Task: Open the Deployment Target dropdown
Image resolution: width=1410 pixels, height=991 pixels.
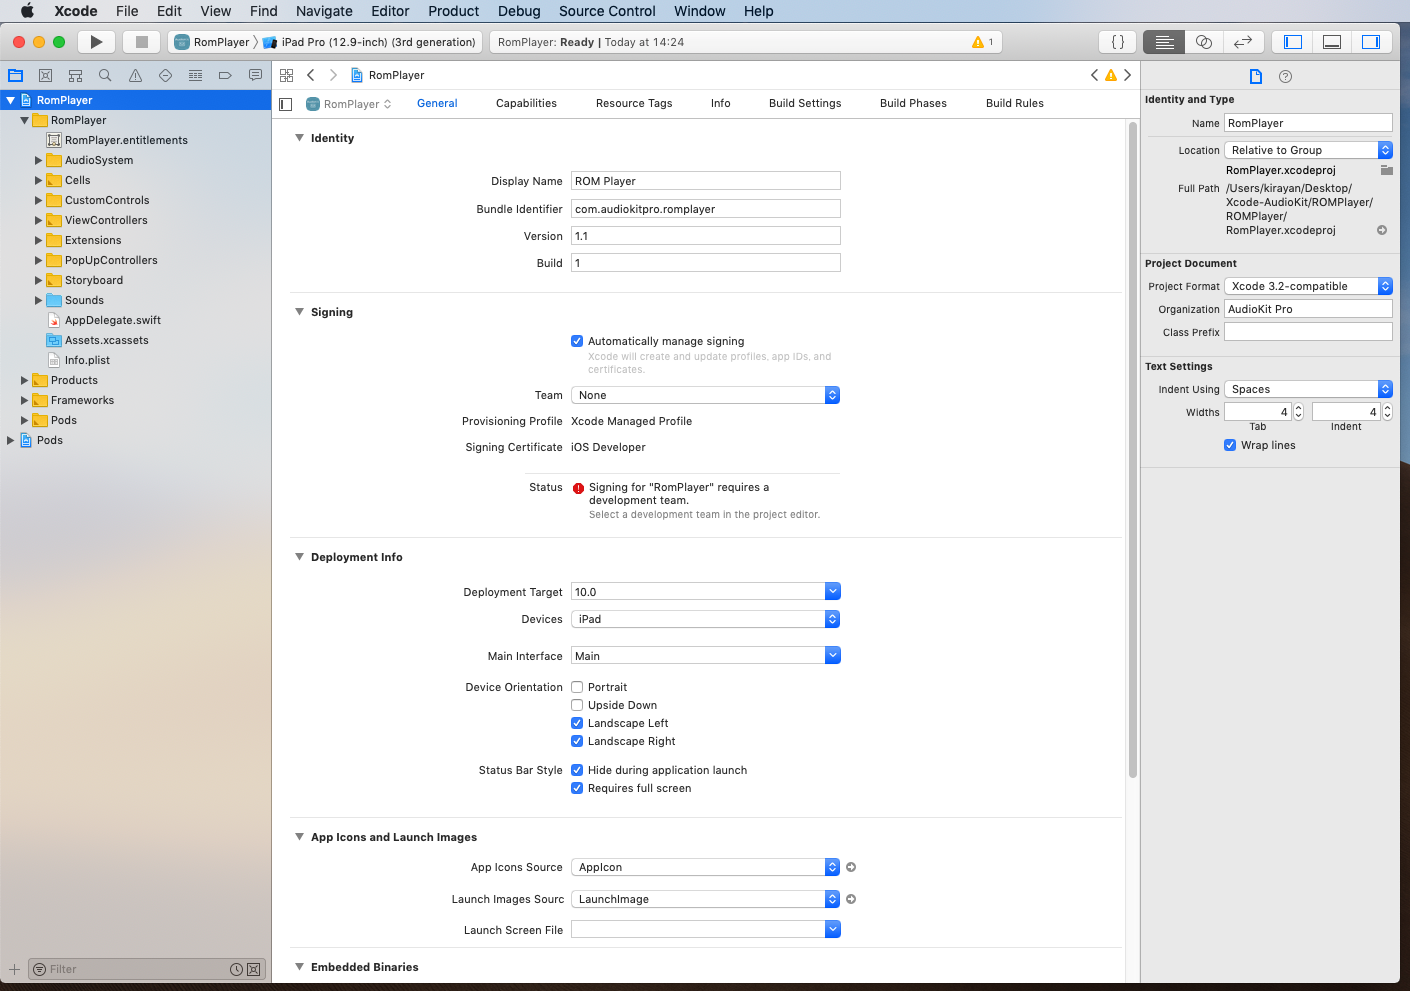Action: pyautogui.click(x=833, y=592)
